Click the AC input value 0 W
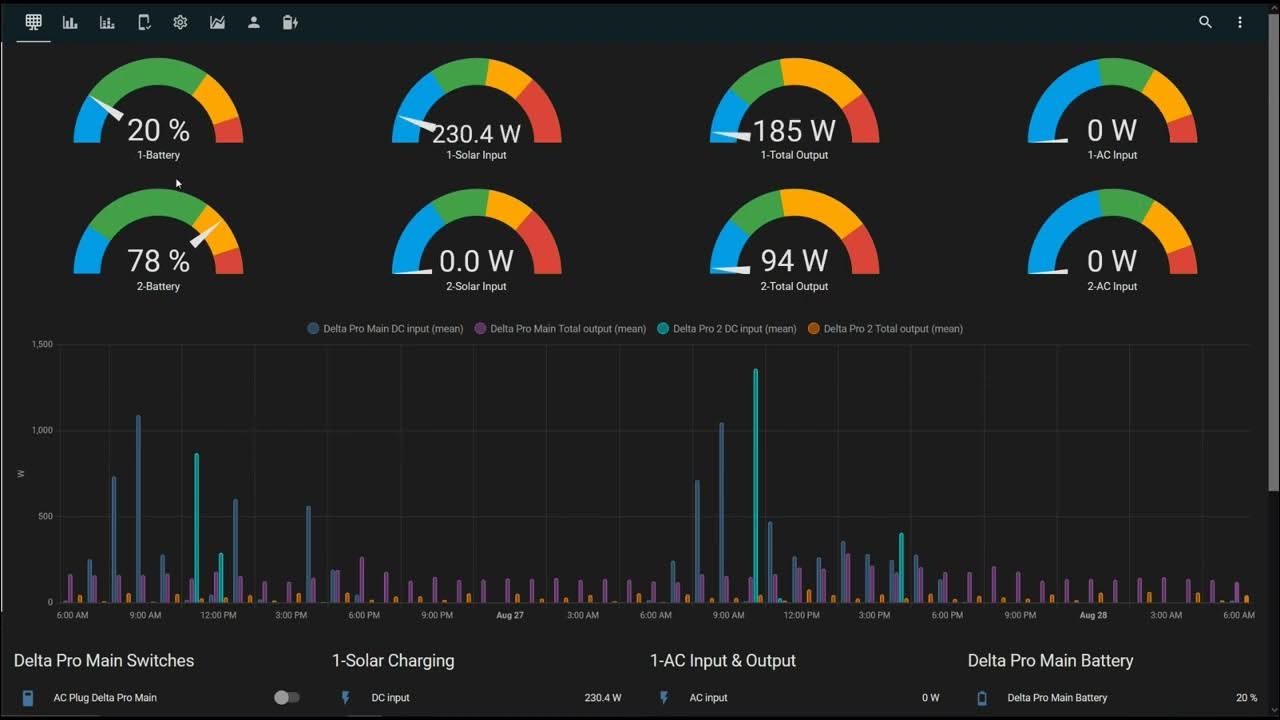1280x720 pixels. pyautogui.click(x=930, y=698)
